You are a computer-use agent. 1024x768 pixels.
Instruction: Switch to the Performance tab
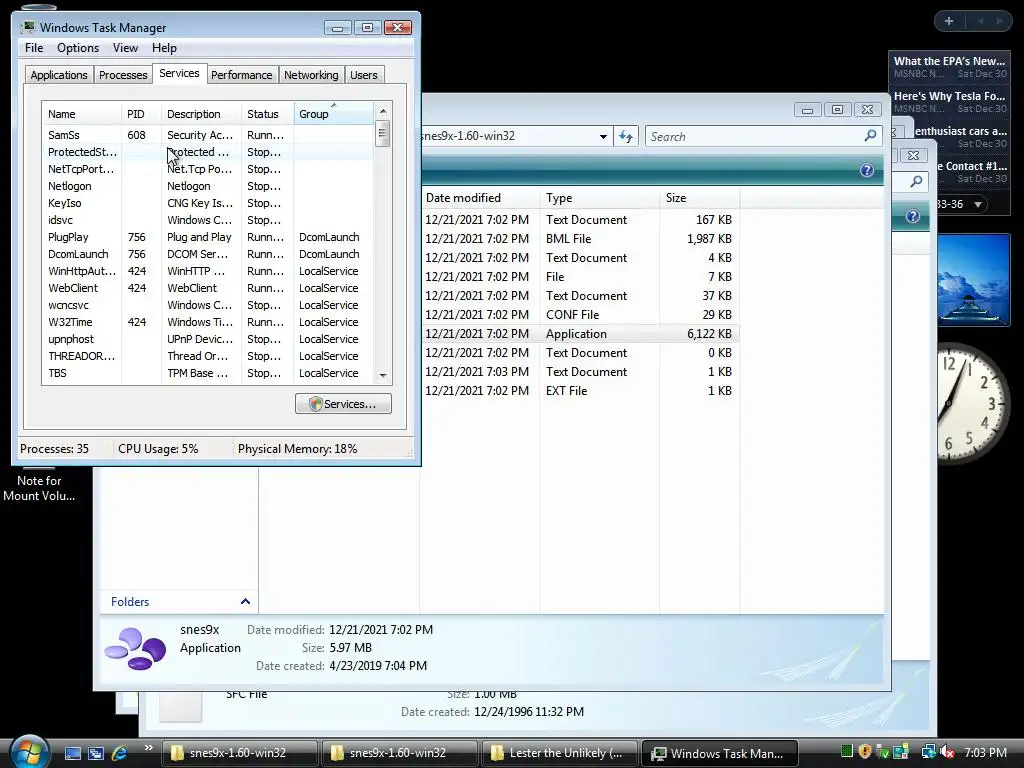pyautogui.click(x=242, y=74)
